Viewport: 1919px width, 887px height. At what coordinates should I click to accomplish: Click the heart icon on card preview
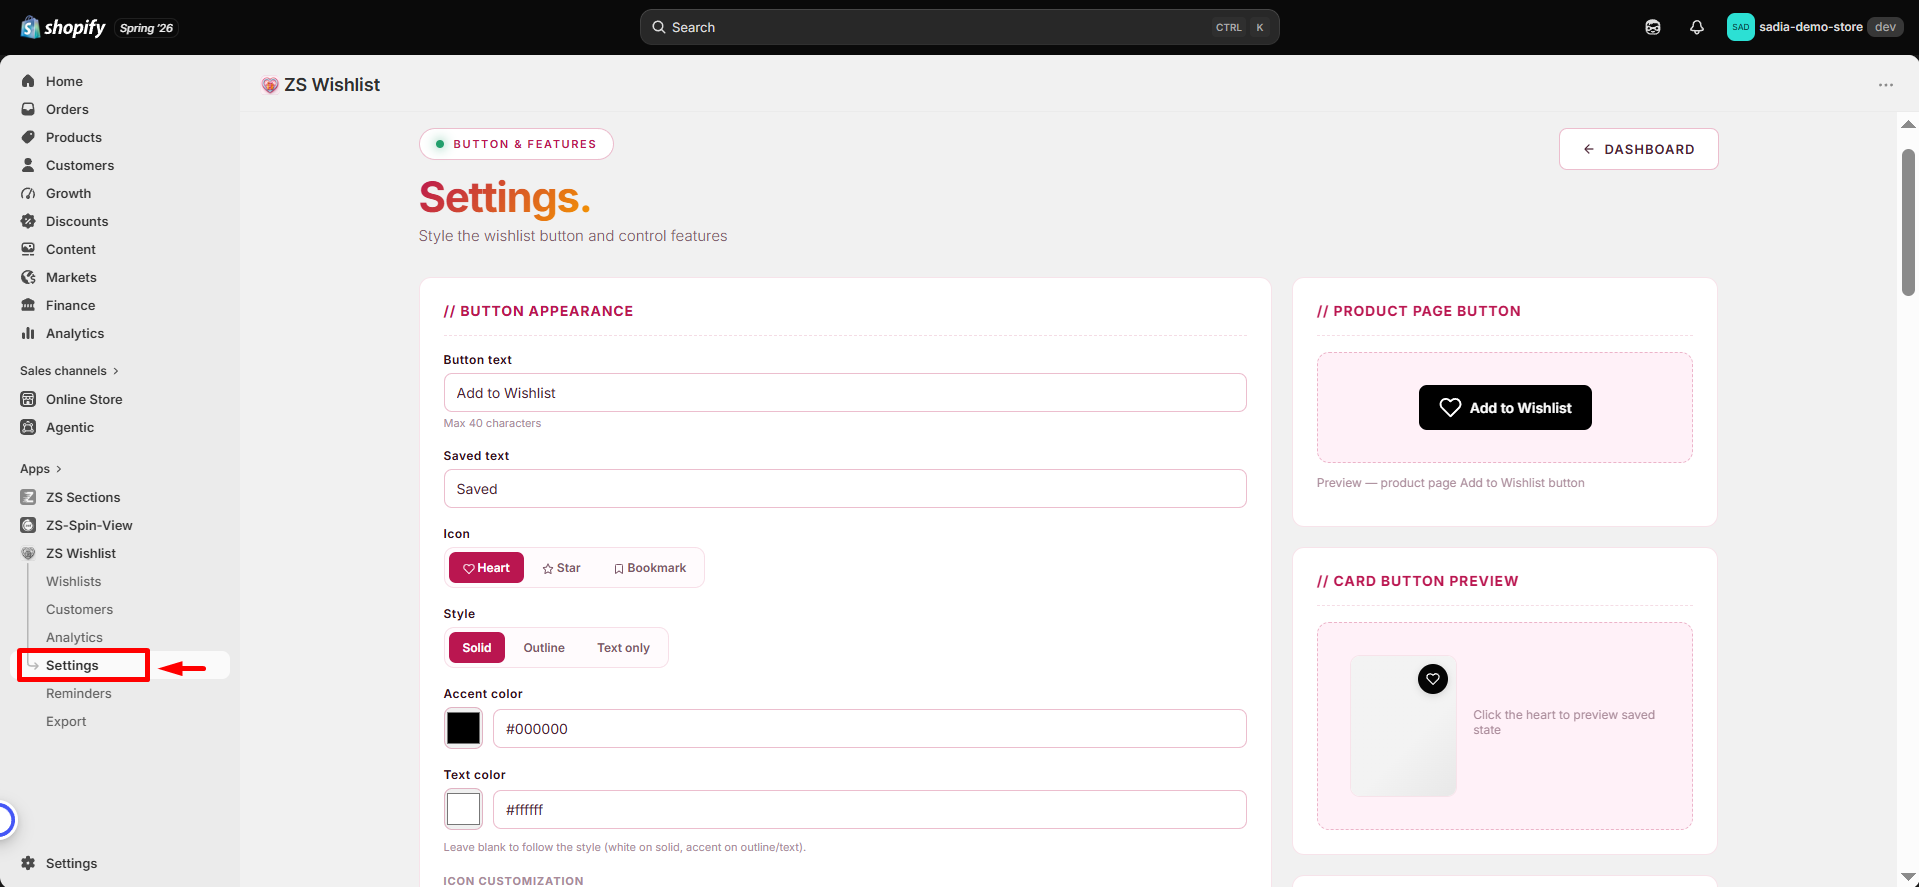1433,679
